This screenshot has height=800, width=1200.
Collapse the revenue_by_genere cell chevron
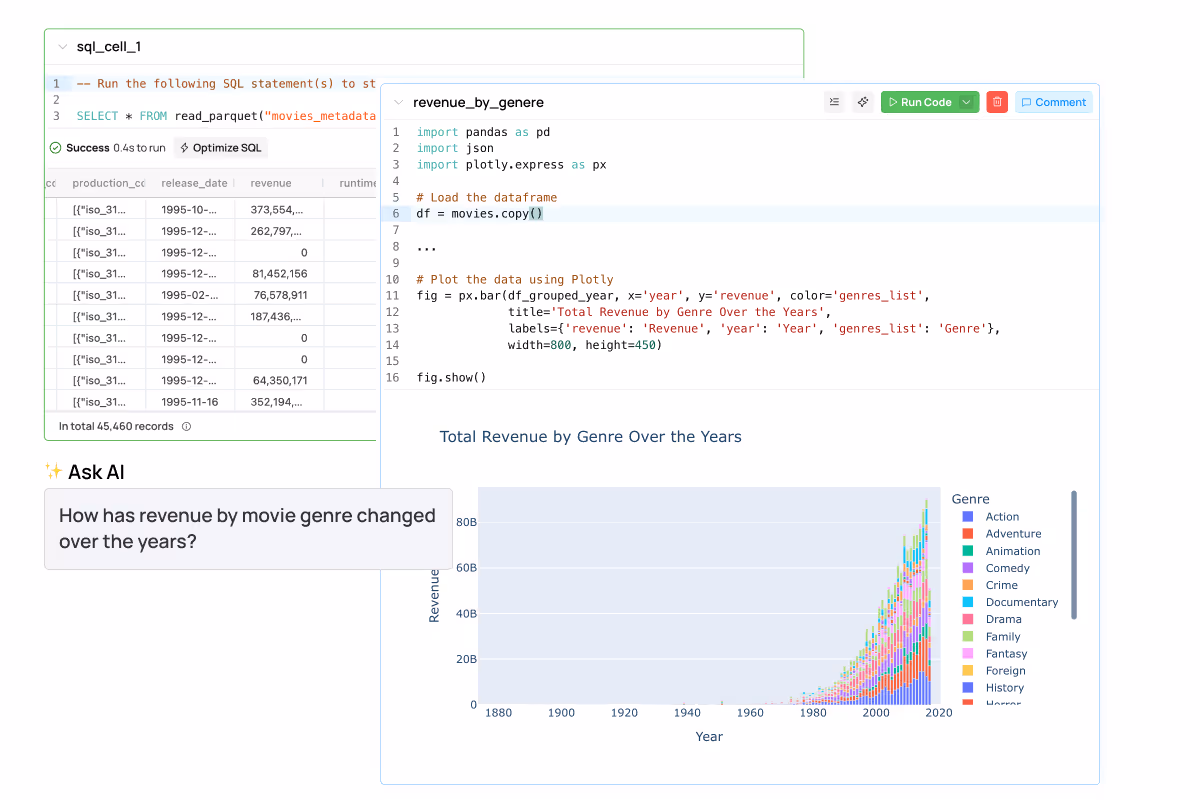[398, 102]
